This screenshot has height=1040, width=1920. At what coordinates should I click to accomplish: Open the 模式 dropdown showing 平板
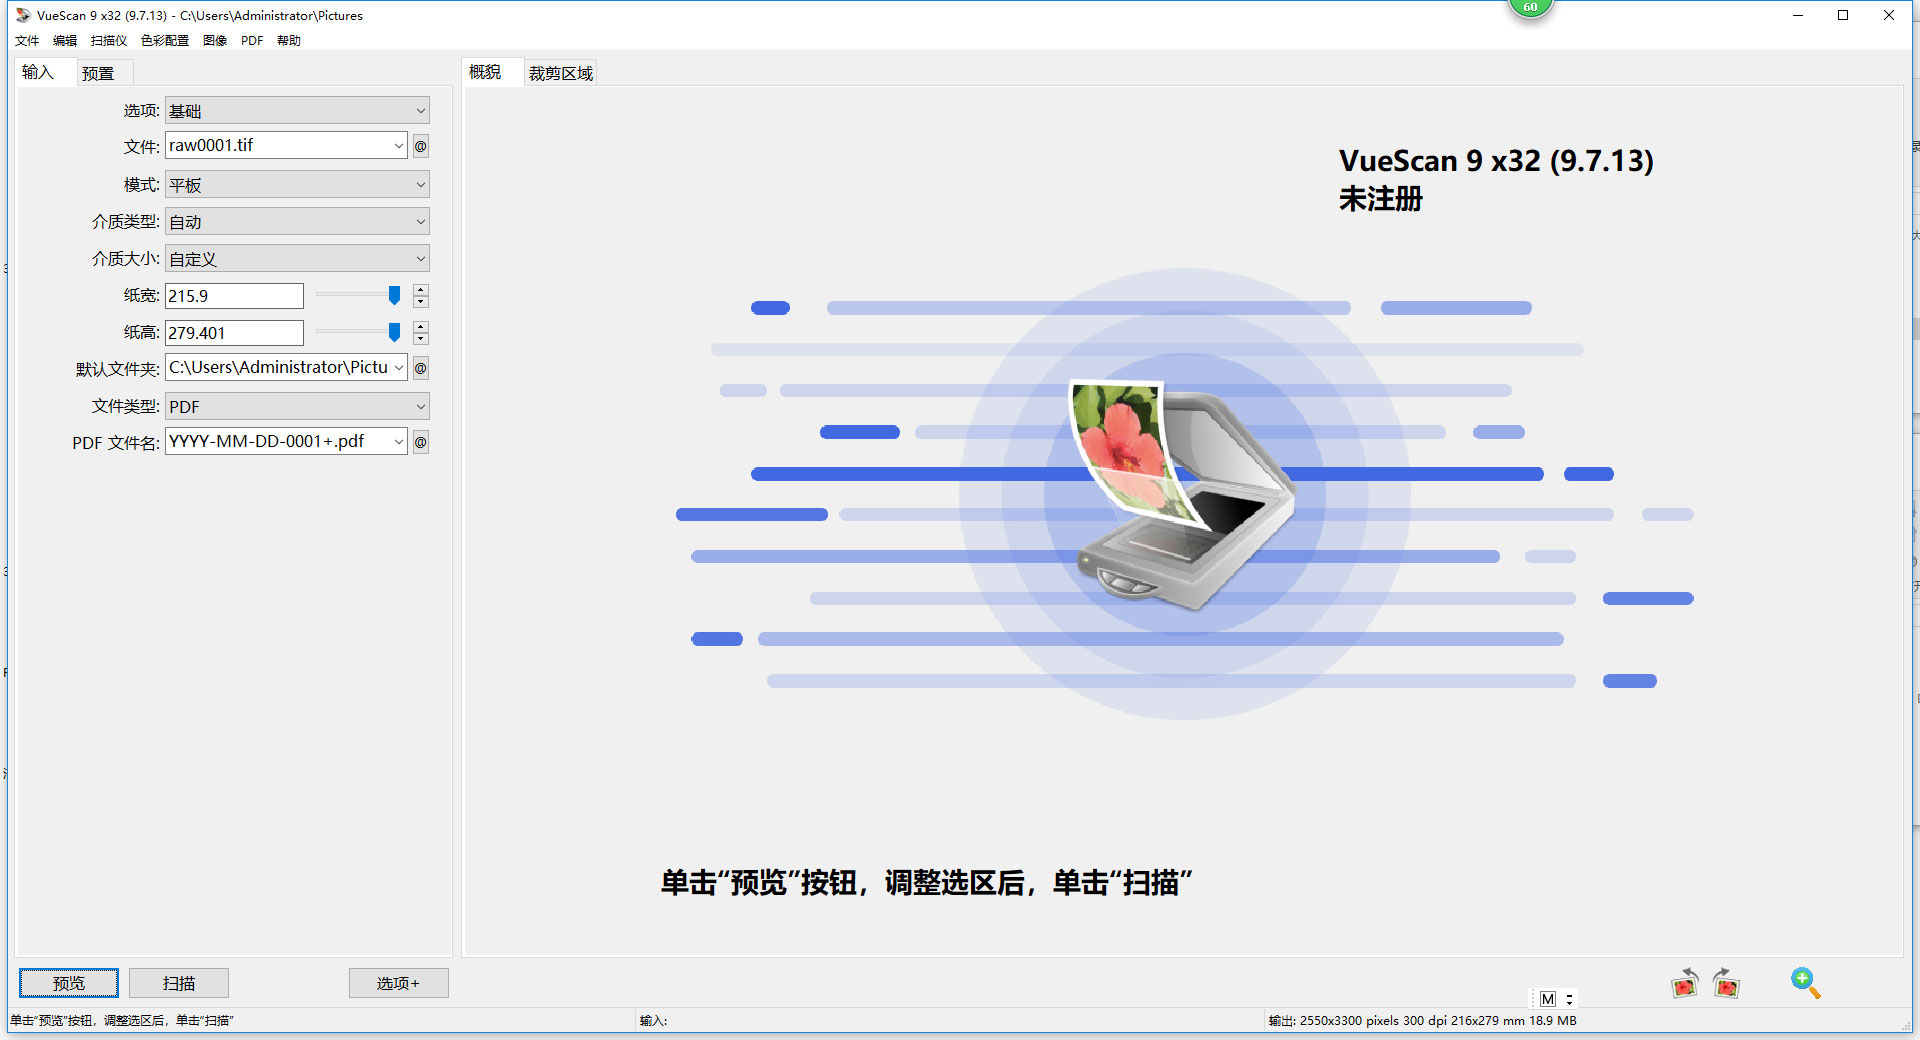(x=297, y=185)
